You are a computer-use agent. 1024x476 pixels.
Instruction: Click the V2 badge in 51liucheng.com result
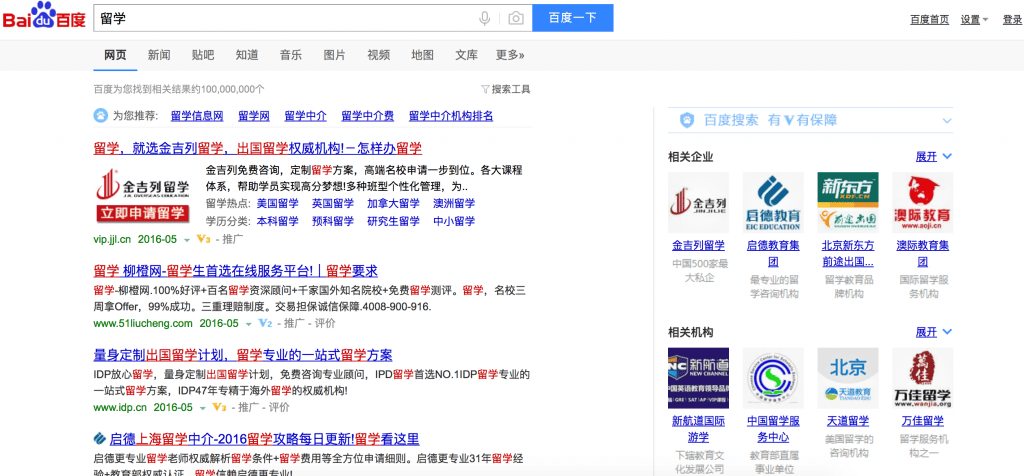pyautogui.click(x=264, y=323)
